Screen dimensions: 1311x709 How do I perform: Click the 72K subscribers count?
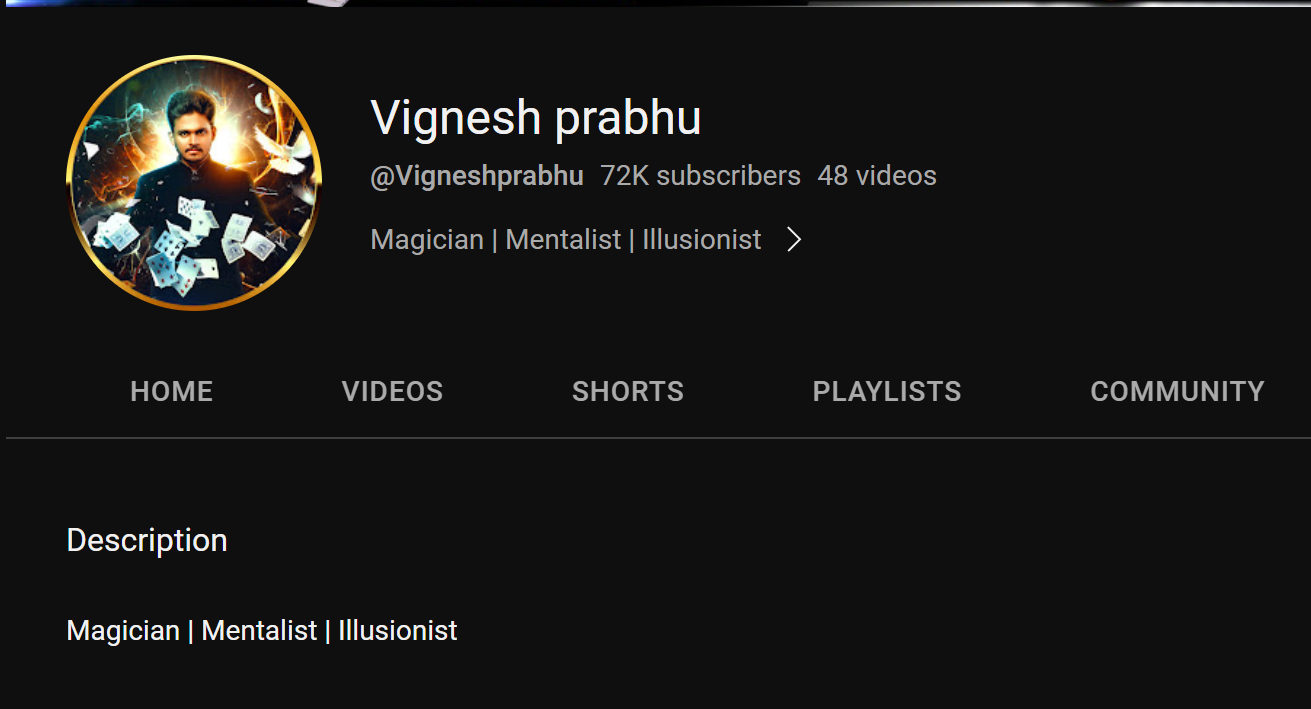click(700, 176)
